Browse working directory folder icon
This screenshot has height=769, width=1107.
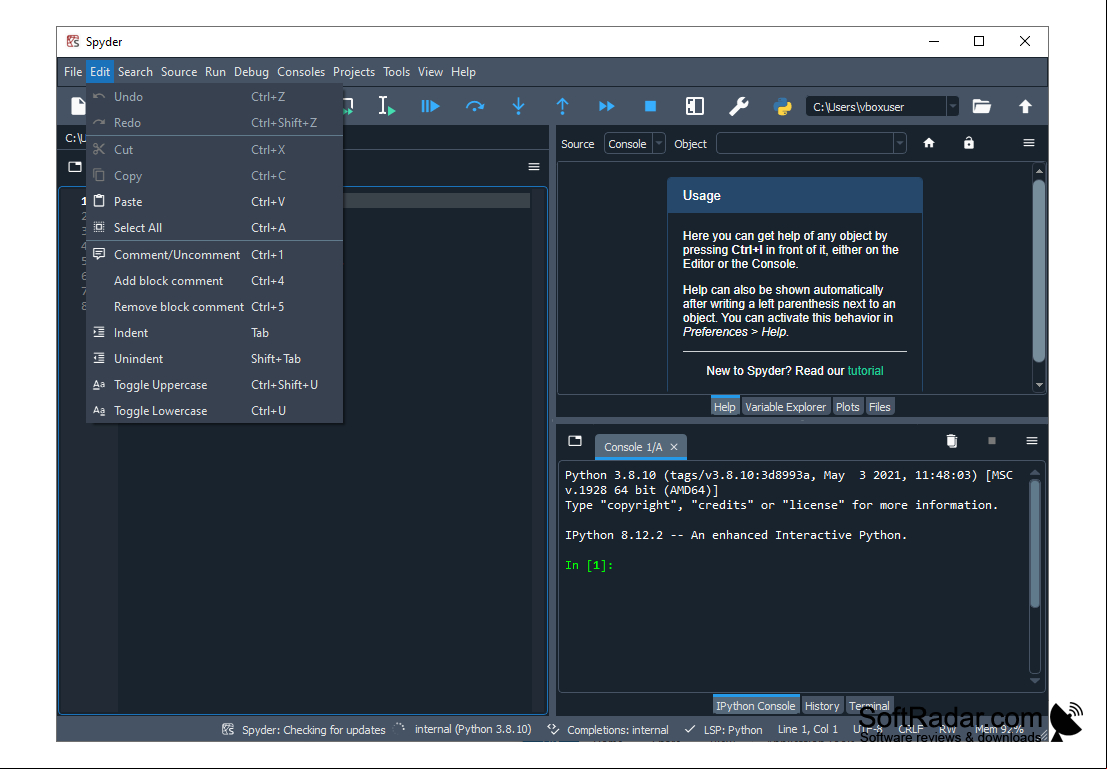(x=981, y=106)
